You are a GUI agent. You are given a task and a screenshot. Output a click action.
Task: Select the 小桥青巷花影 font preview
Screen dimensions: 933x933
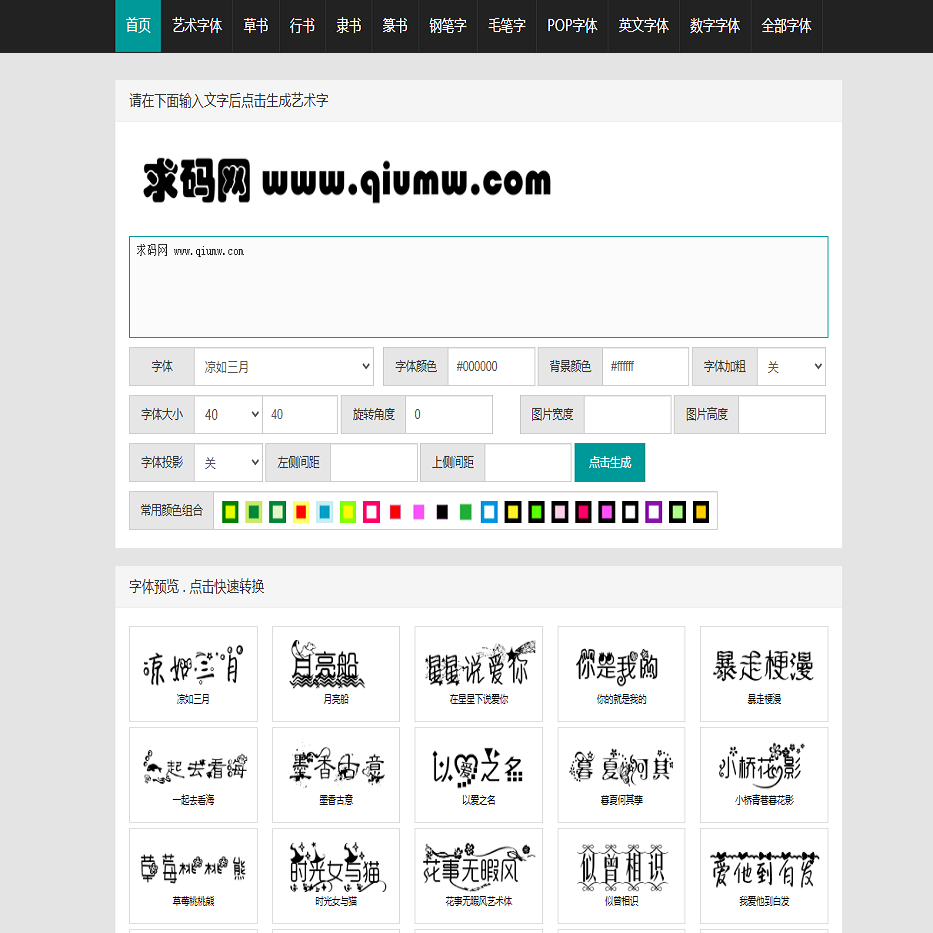coord(763,774)
